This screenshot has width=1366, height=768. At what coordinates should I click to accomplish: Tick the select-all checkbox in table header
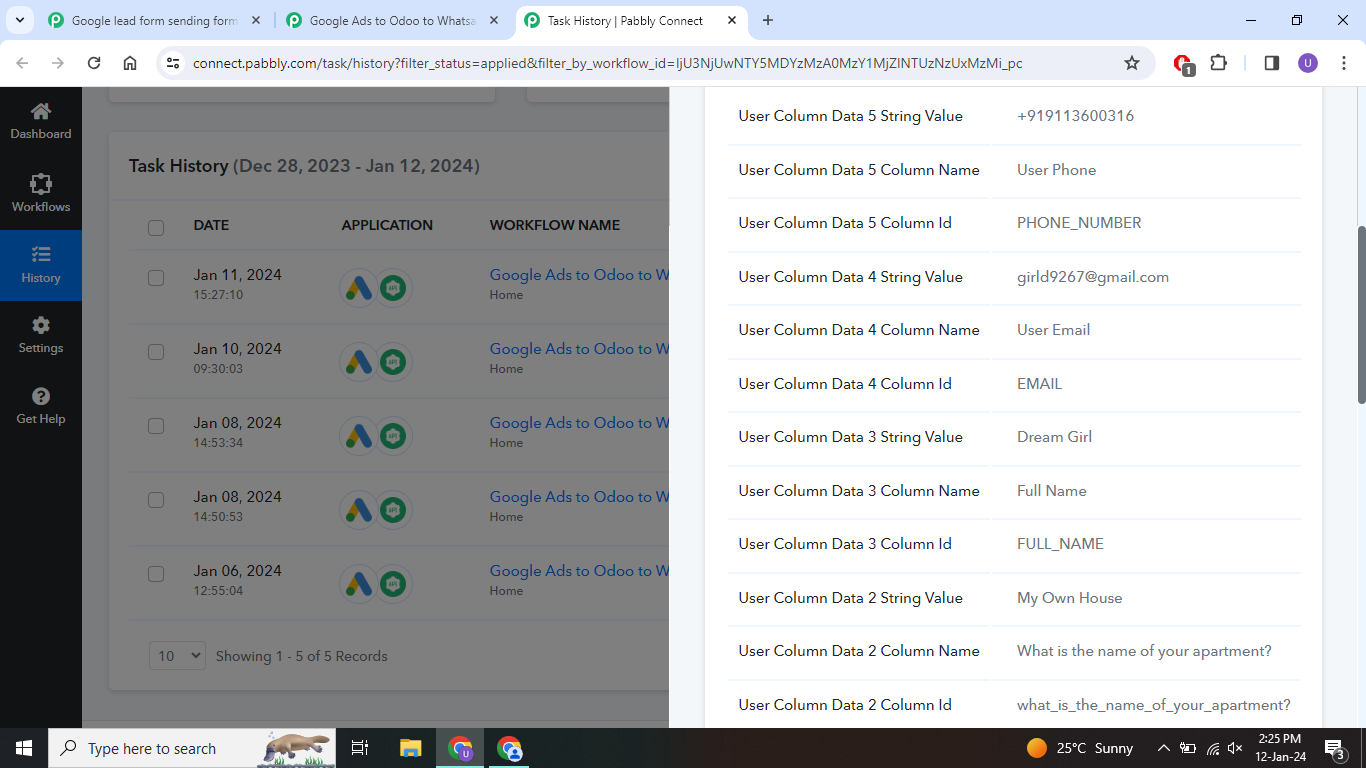coord(156,227)
